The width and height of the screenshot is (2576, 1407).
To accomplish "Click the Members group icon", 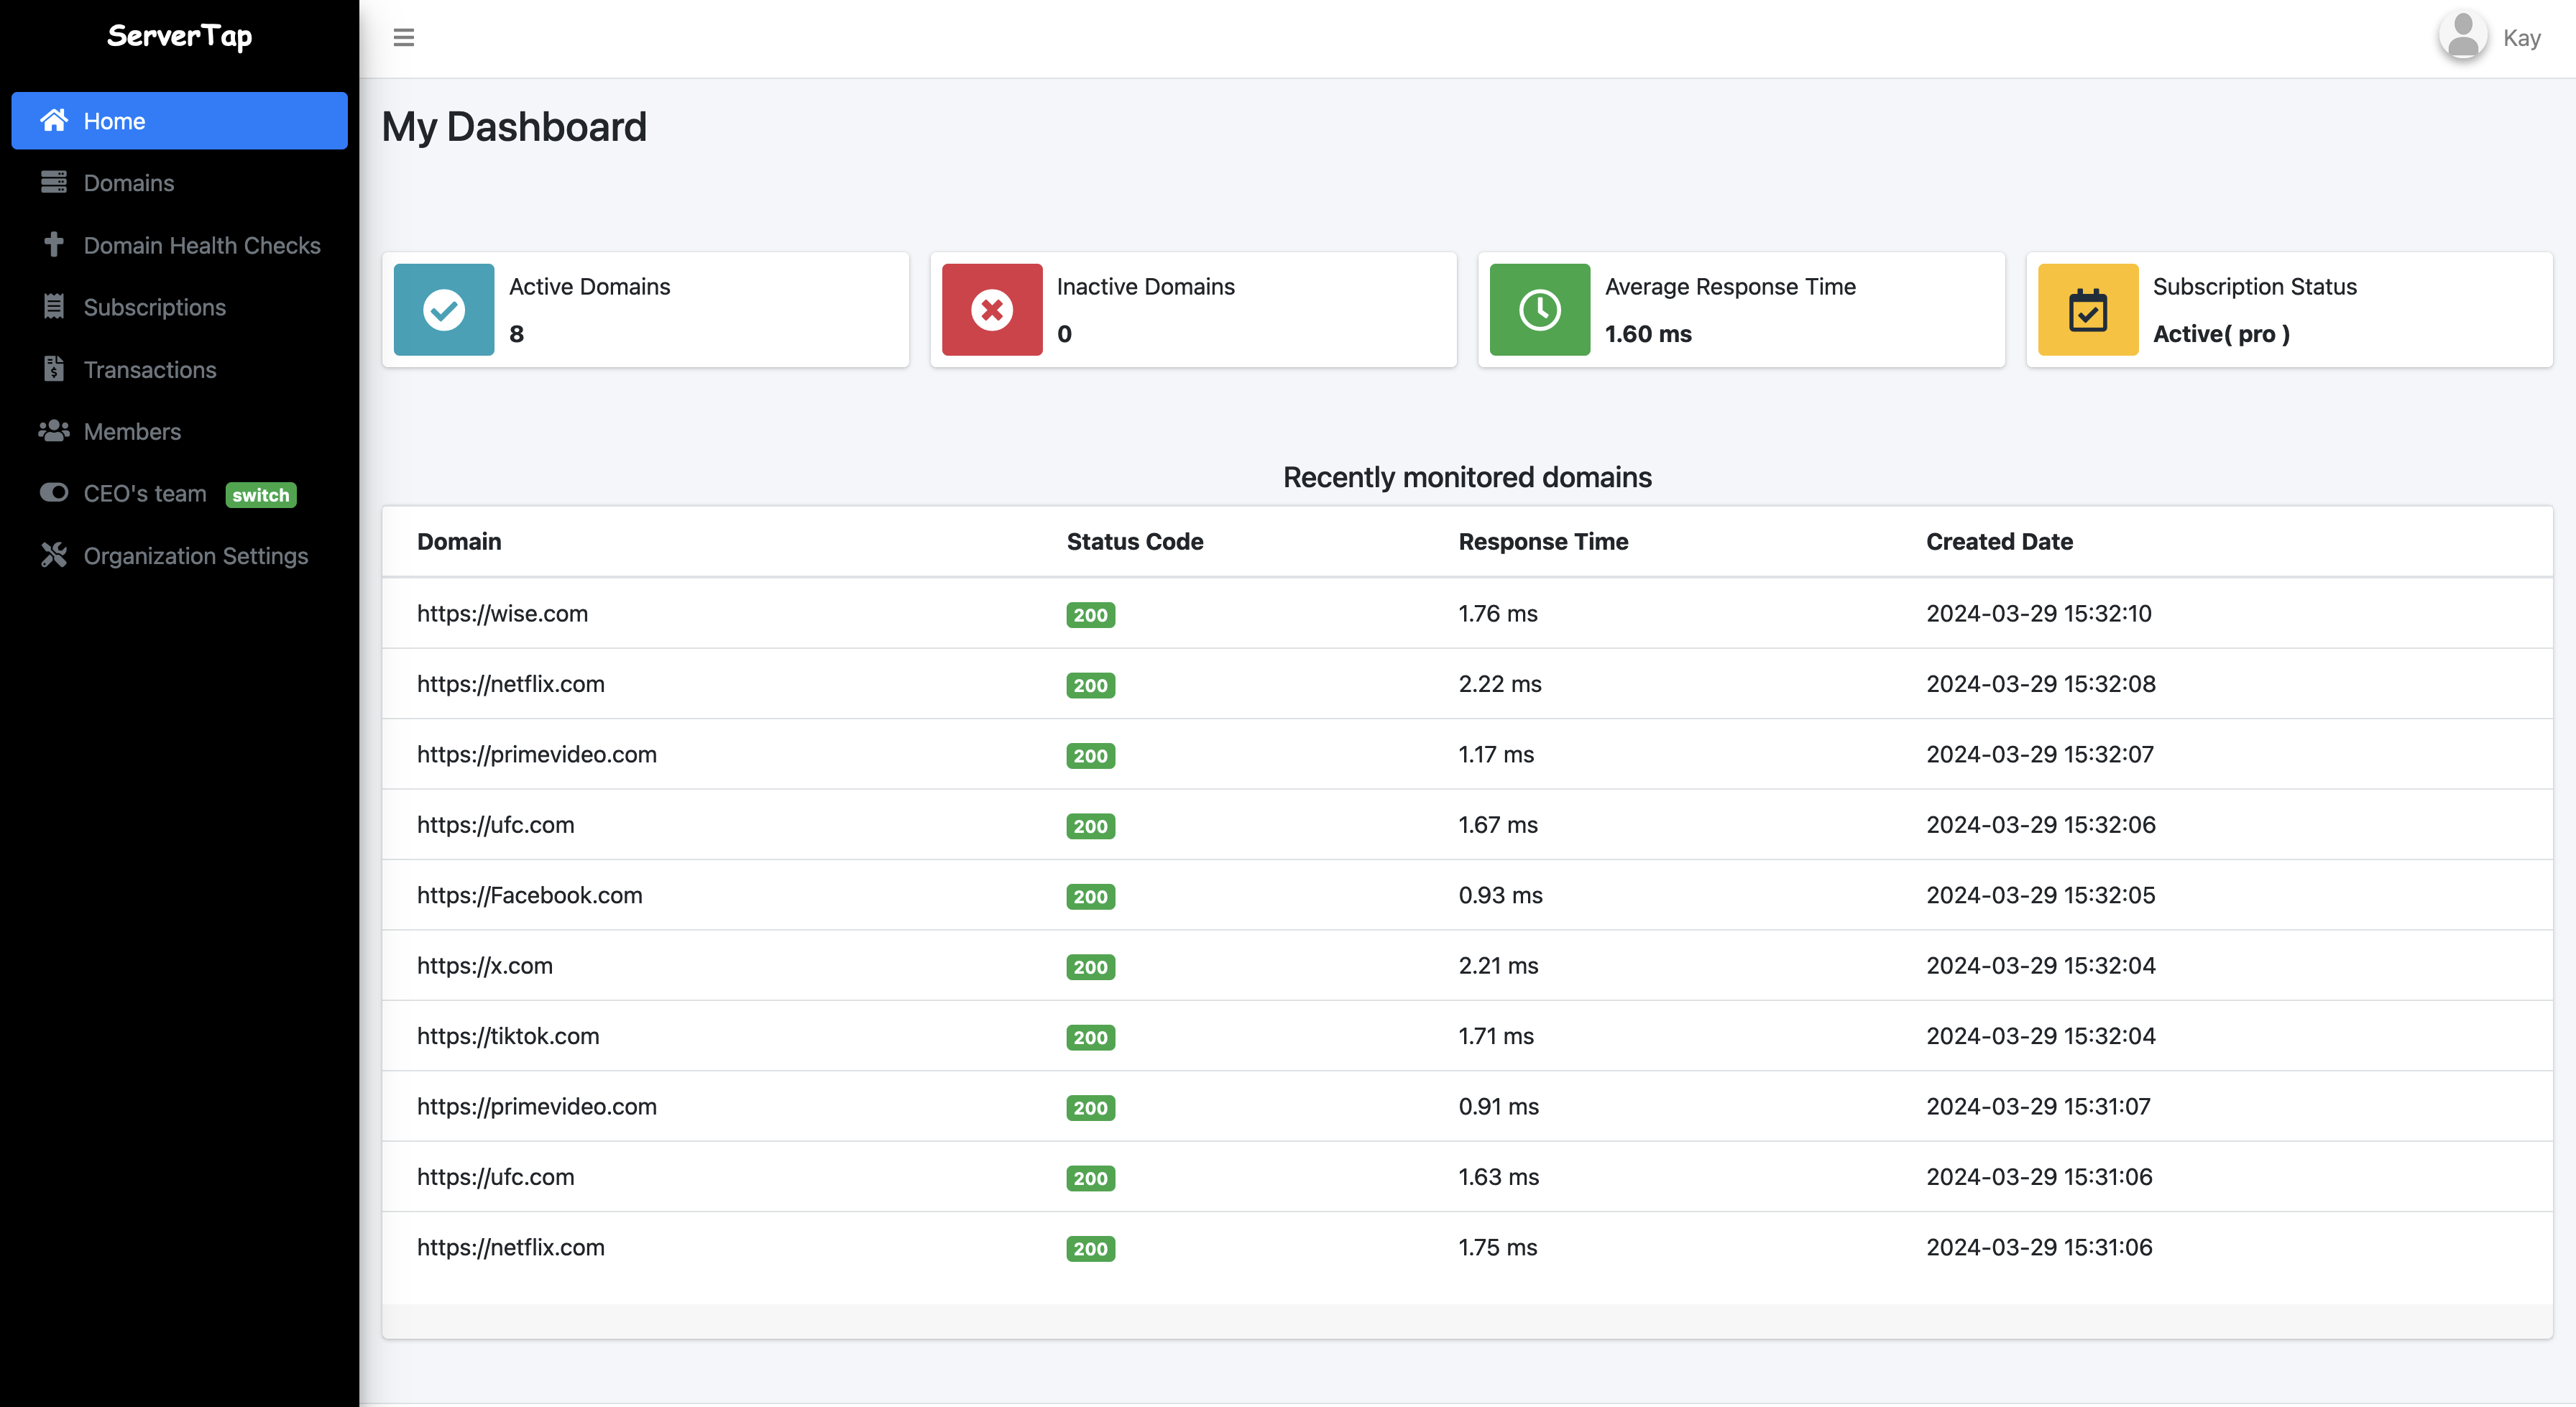I will pyautogui.click(x=54, y=431).
